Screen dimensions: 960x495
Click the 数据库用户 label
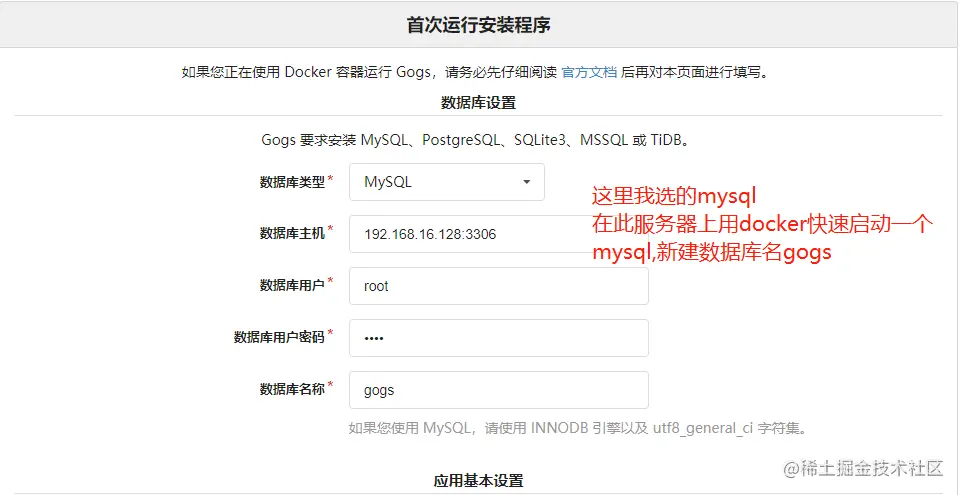pyautogui.click(x=292, y=285)
